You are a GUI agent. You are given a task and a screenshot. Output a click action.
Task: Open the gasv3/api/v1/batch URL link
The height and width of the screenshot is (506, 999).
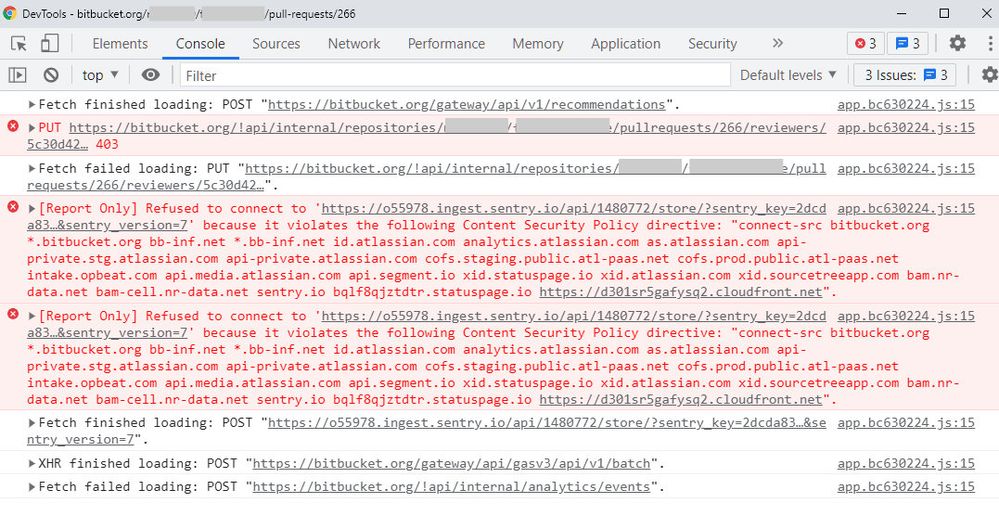point(451,463)
